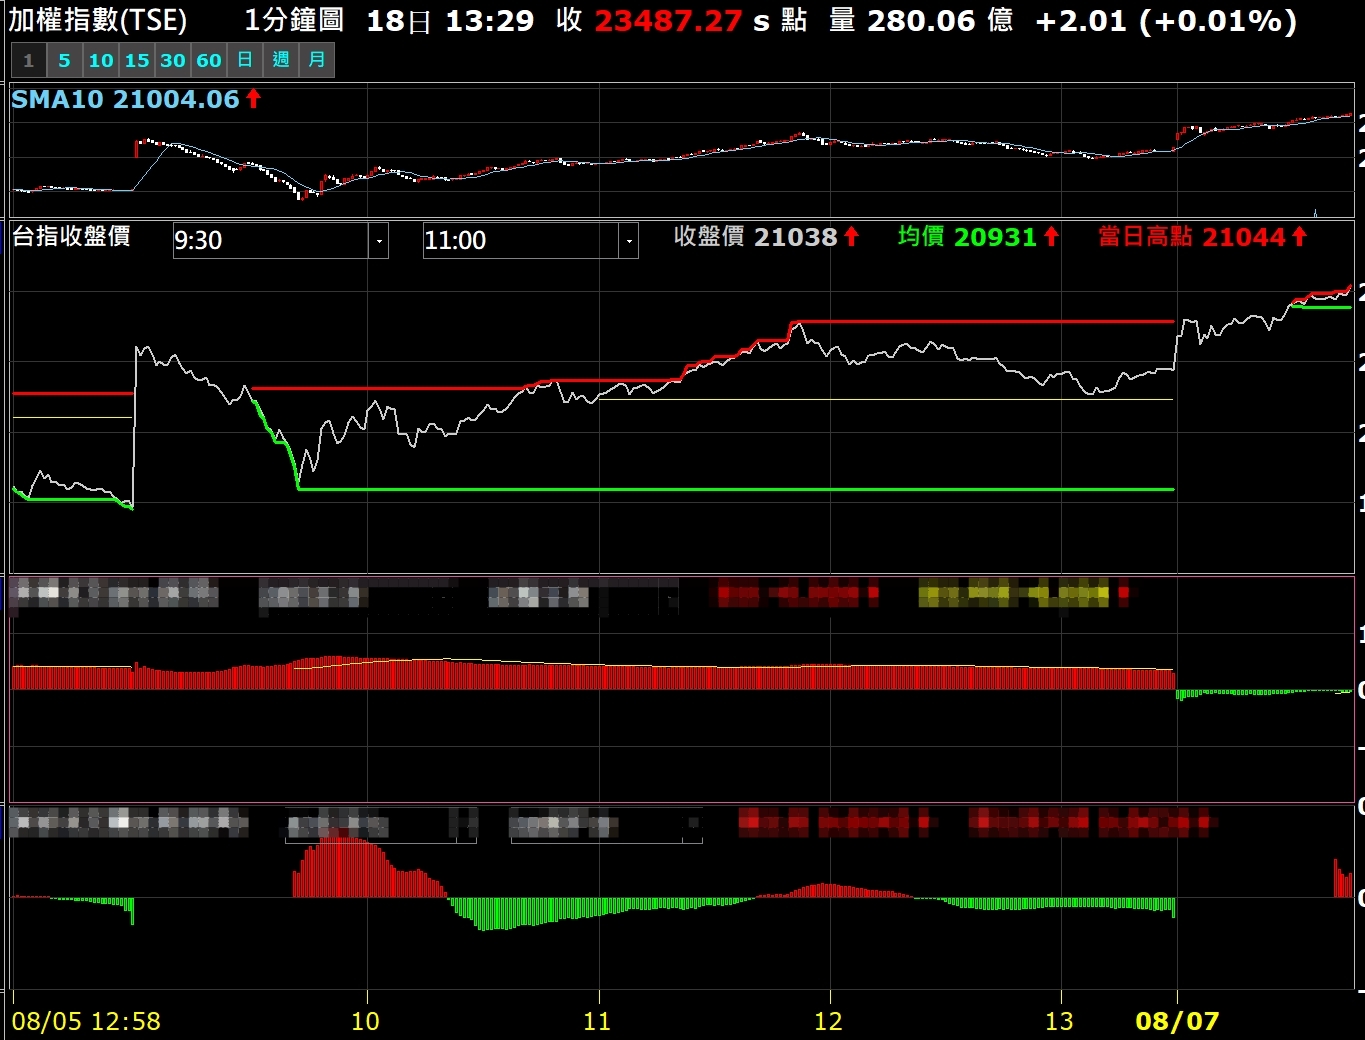This screenshot has width=1365, height=1040.
Task: Select weekly (週) chart period
Action: coord(281,60)
